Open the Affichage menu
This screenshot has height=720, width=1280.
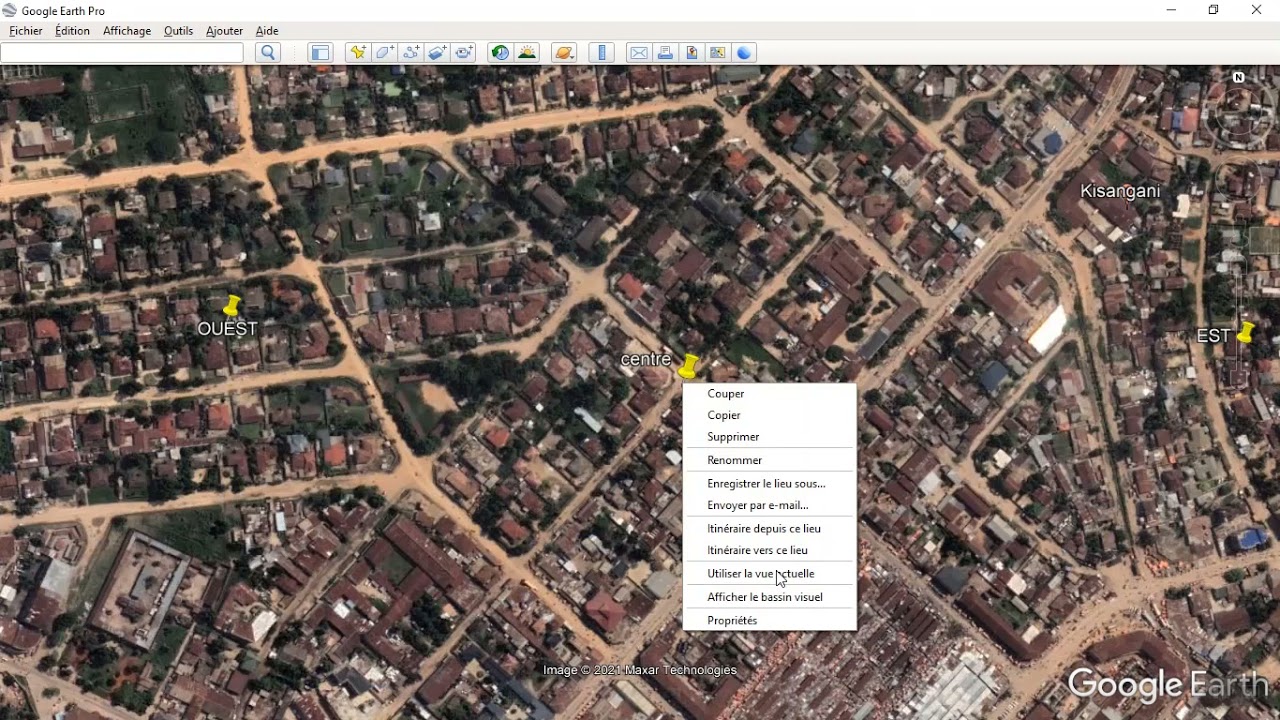(127, 31)
